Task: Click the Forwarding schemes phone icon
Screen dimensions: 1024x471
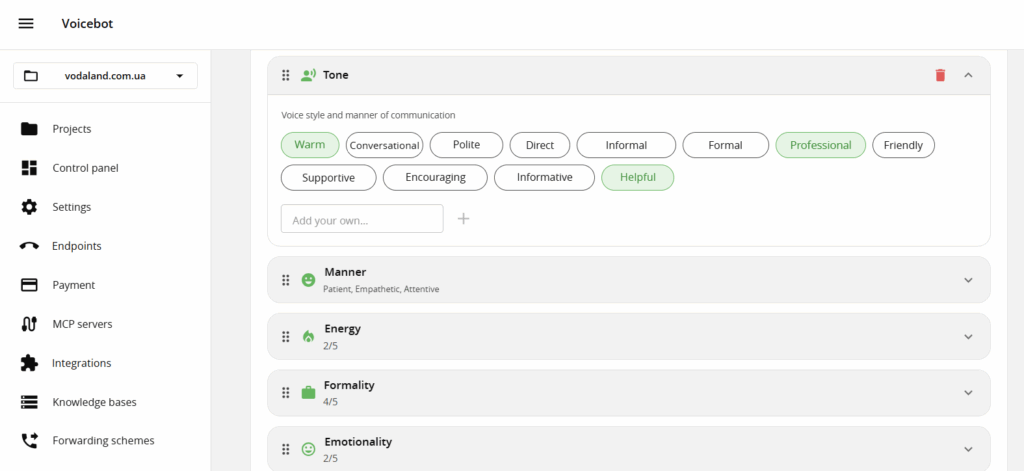Action: [x=29, y=441]
